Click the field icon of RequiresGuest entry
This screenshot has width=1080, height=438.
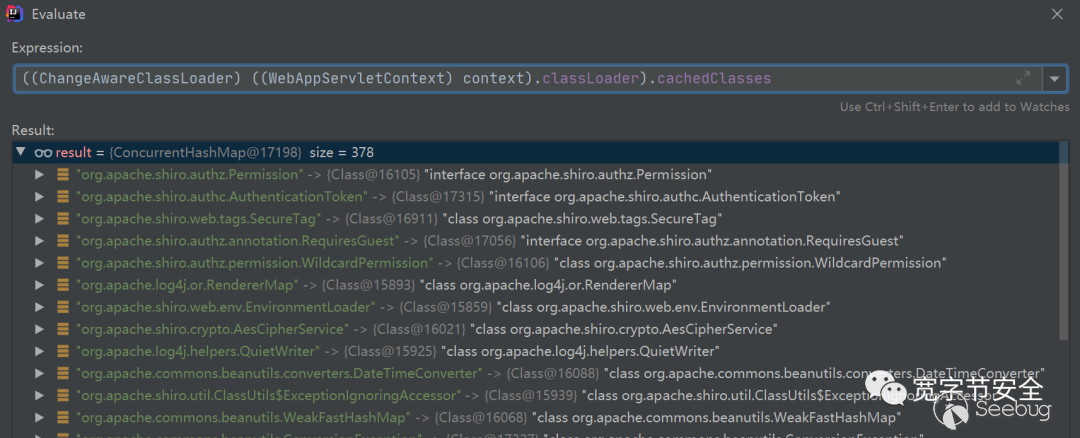[63, 241]
